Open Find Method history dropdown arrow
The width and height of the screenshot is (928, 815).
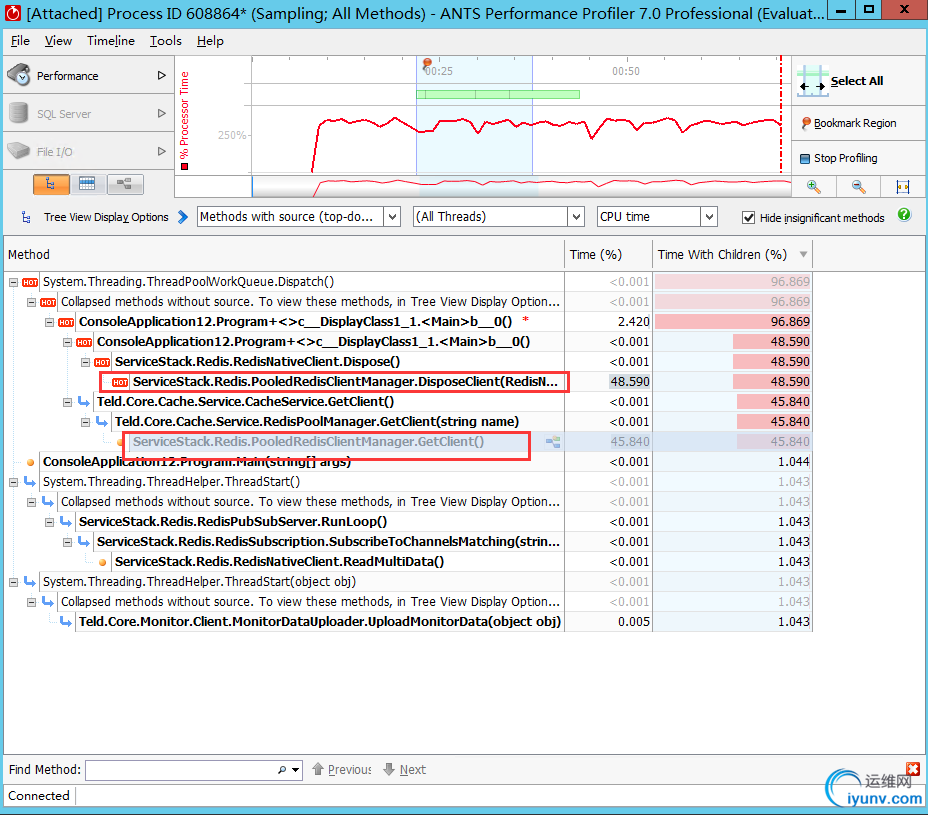click(295, 770)
